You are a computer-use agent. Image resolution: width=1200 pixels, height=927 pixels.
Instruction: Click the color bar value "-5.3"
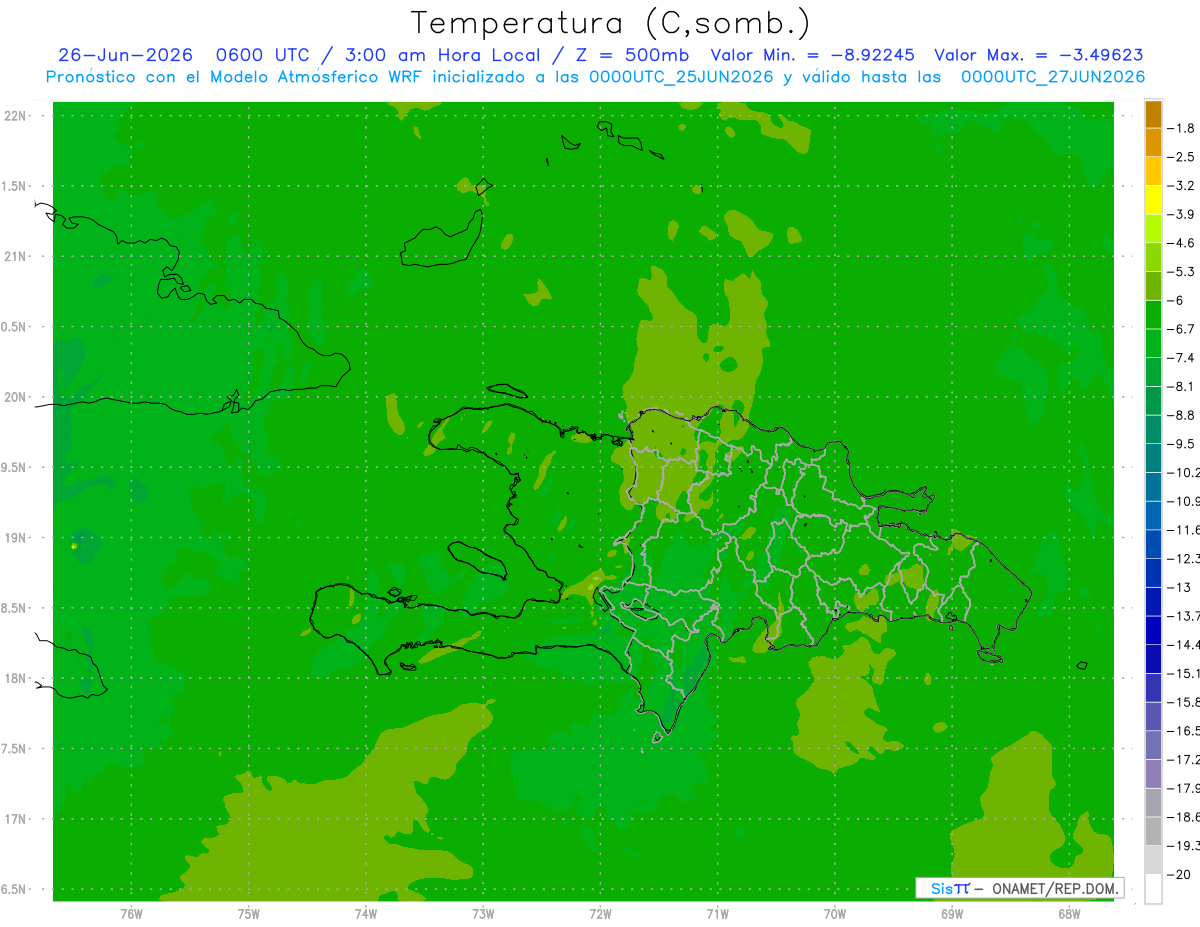[1182, 272]
